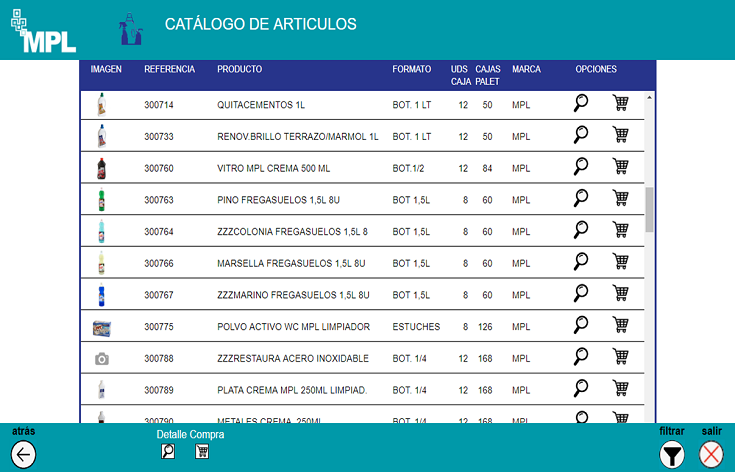Click the CATÁLOGO DE ARTICULOS title

(x=261, y=24)
